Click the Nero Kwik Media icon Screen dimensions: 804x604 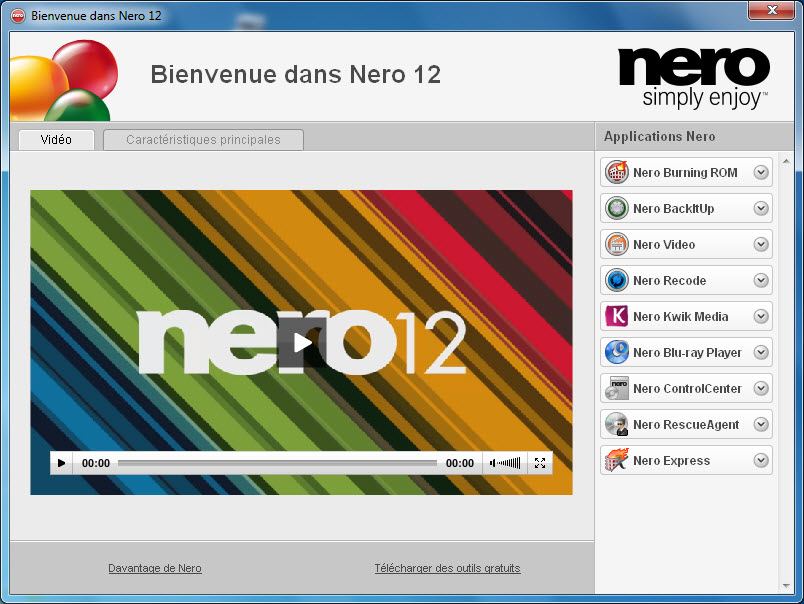[617, 316]
